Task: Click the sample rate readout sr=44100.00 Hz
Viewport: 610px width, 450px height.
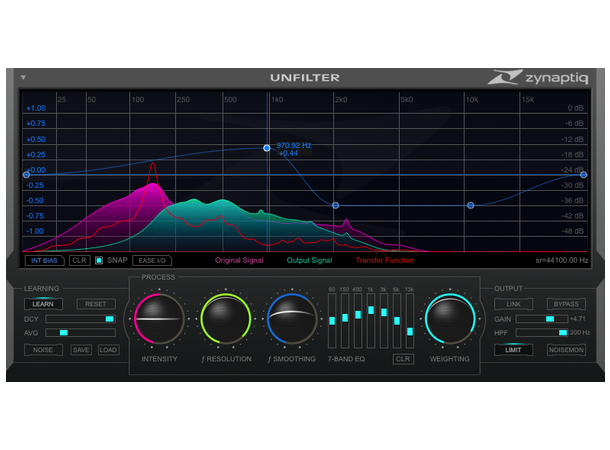Action: point(561,260)
